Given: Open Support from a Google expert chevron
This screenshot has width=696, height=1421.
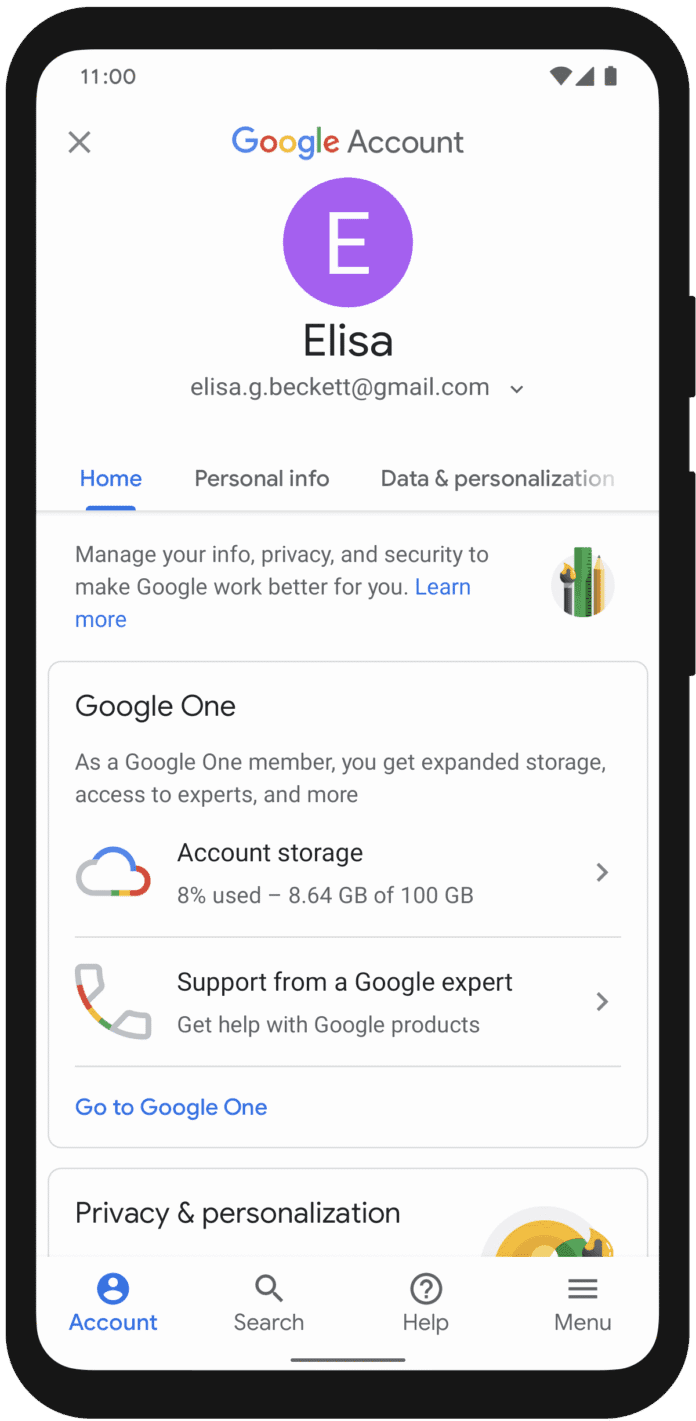Looking at the screenshot, I should [602, 1002].
